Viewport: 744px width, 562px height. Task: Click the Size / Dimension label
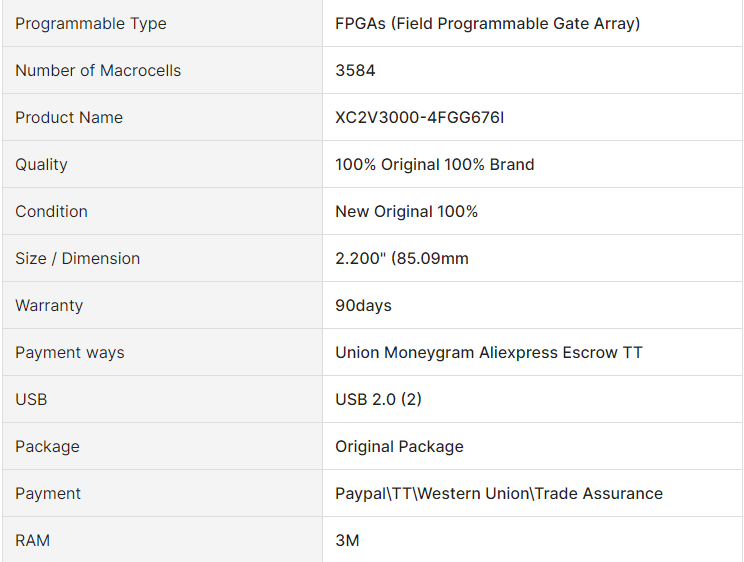click(x=77, y=258)
